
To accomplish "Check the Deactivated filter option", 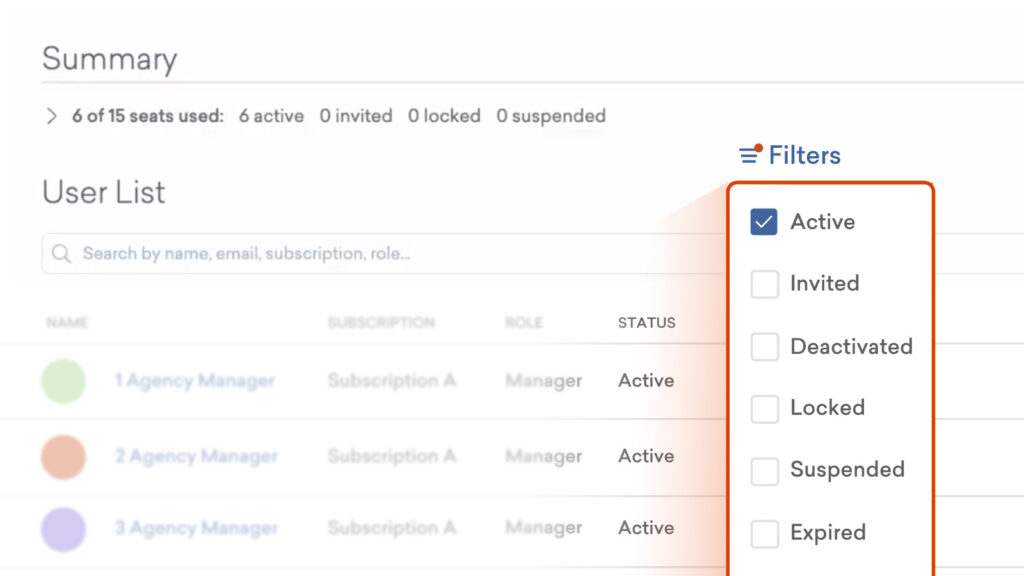I will tap(764, 347).
